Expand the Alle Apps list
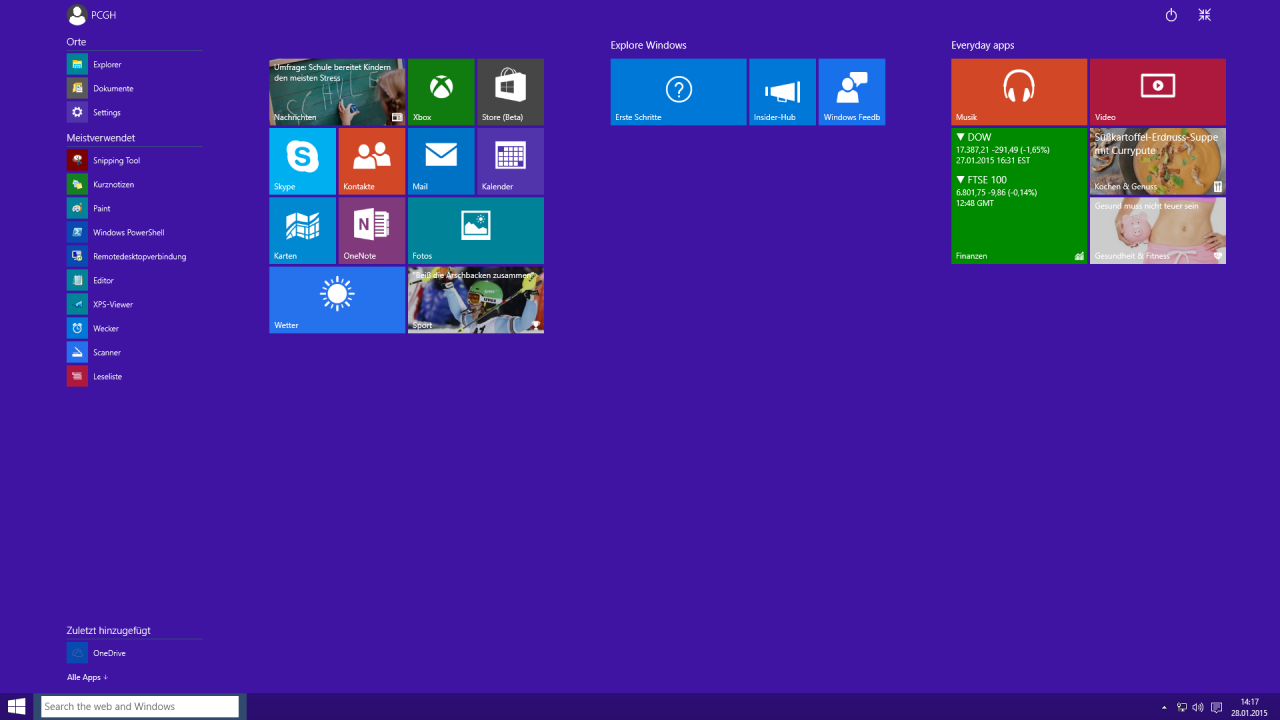 [87, 677]
